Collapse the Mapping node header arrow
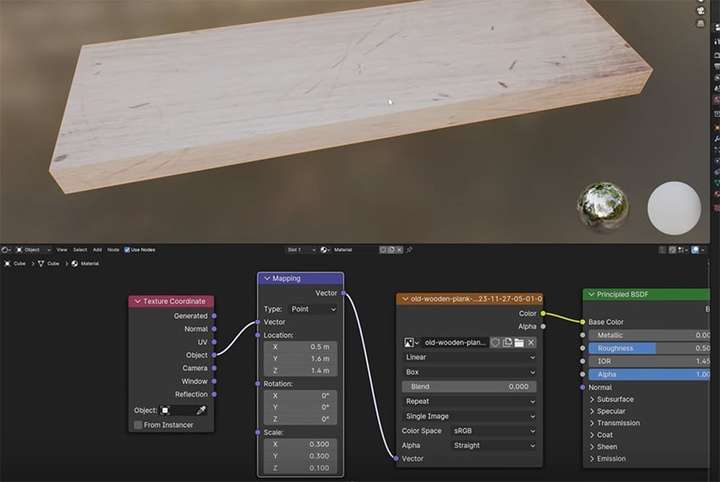Screen dimensions: 720x482 [x=267, y=278]
